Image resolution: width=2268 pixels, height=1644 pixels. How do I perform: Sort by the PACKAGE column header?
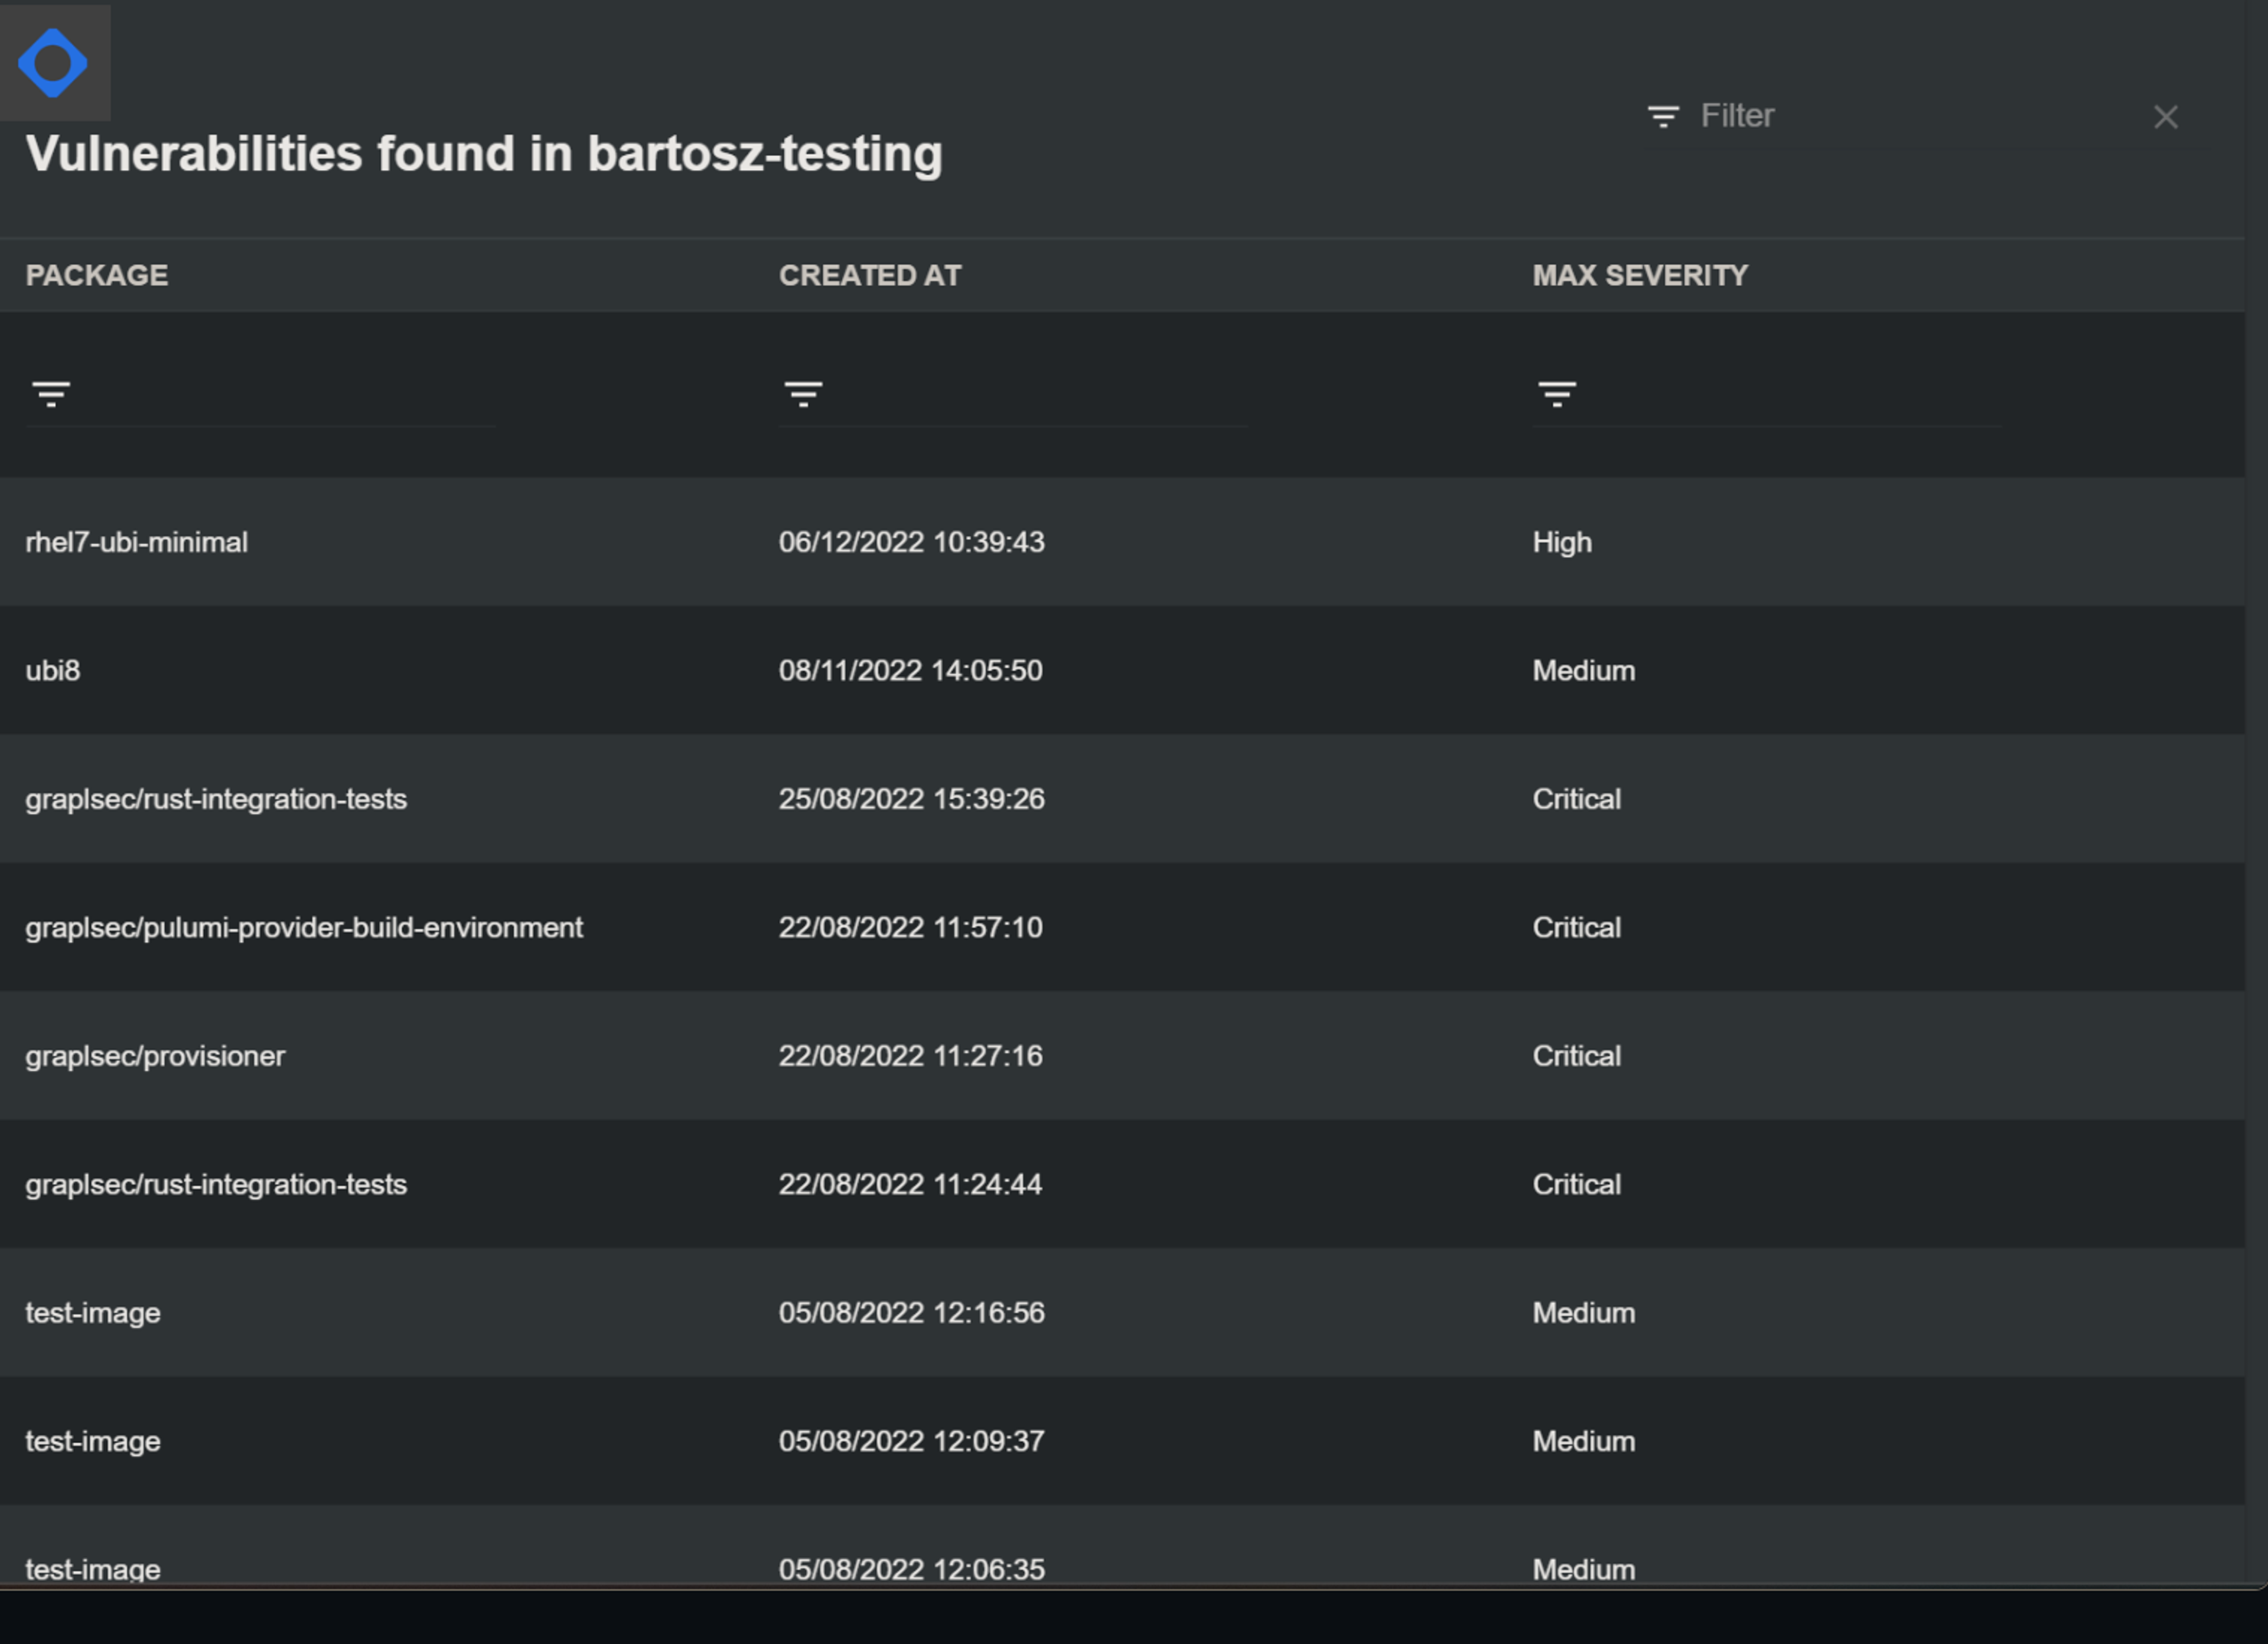[x=97, y=275]
